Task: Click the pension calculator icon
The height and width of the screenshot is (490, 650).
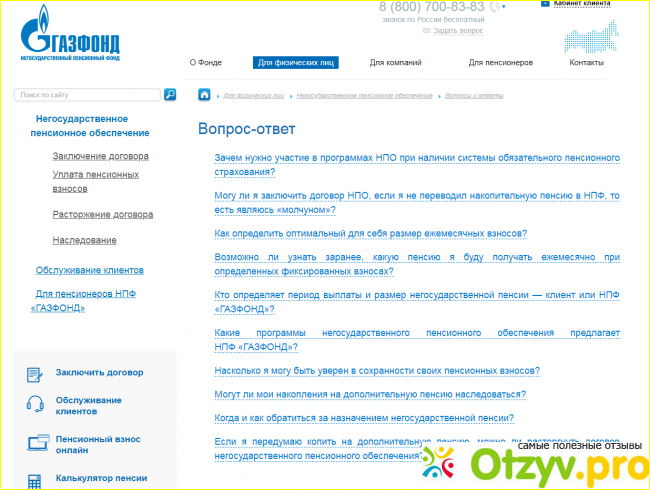Action: [x=35, y=479]
